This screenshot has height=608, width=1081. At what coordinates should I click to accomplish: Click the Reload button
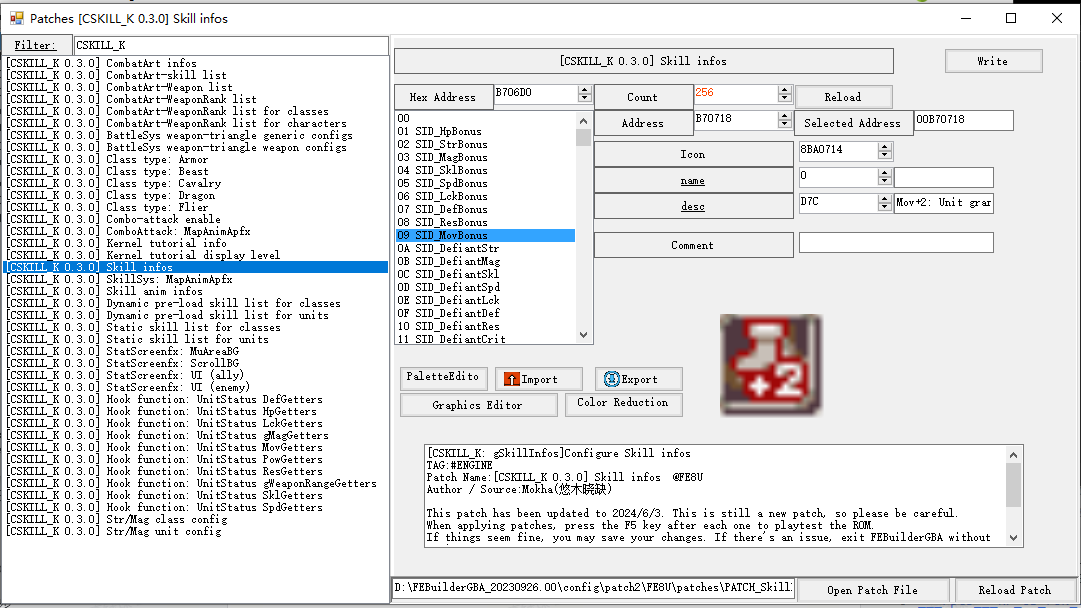(x=842, y=97)
